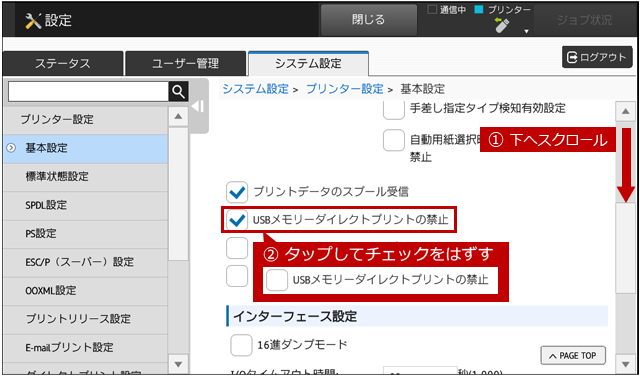Open SPDL設定 in sidebar
The image size is (640, 376).
86,206
